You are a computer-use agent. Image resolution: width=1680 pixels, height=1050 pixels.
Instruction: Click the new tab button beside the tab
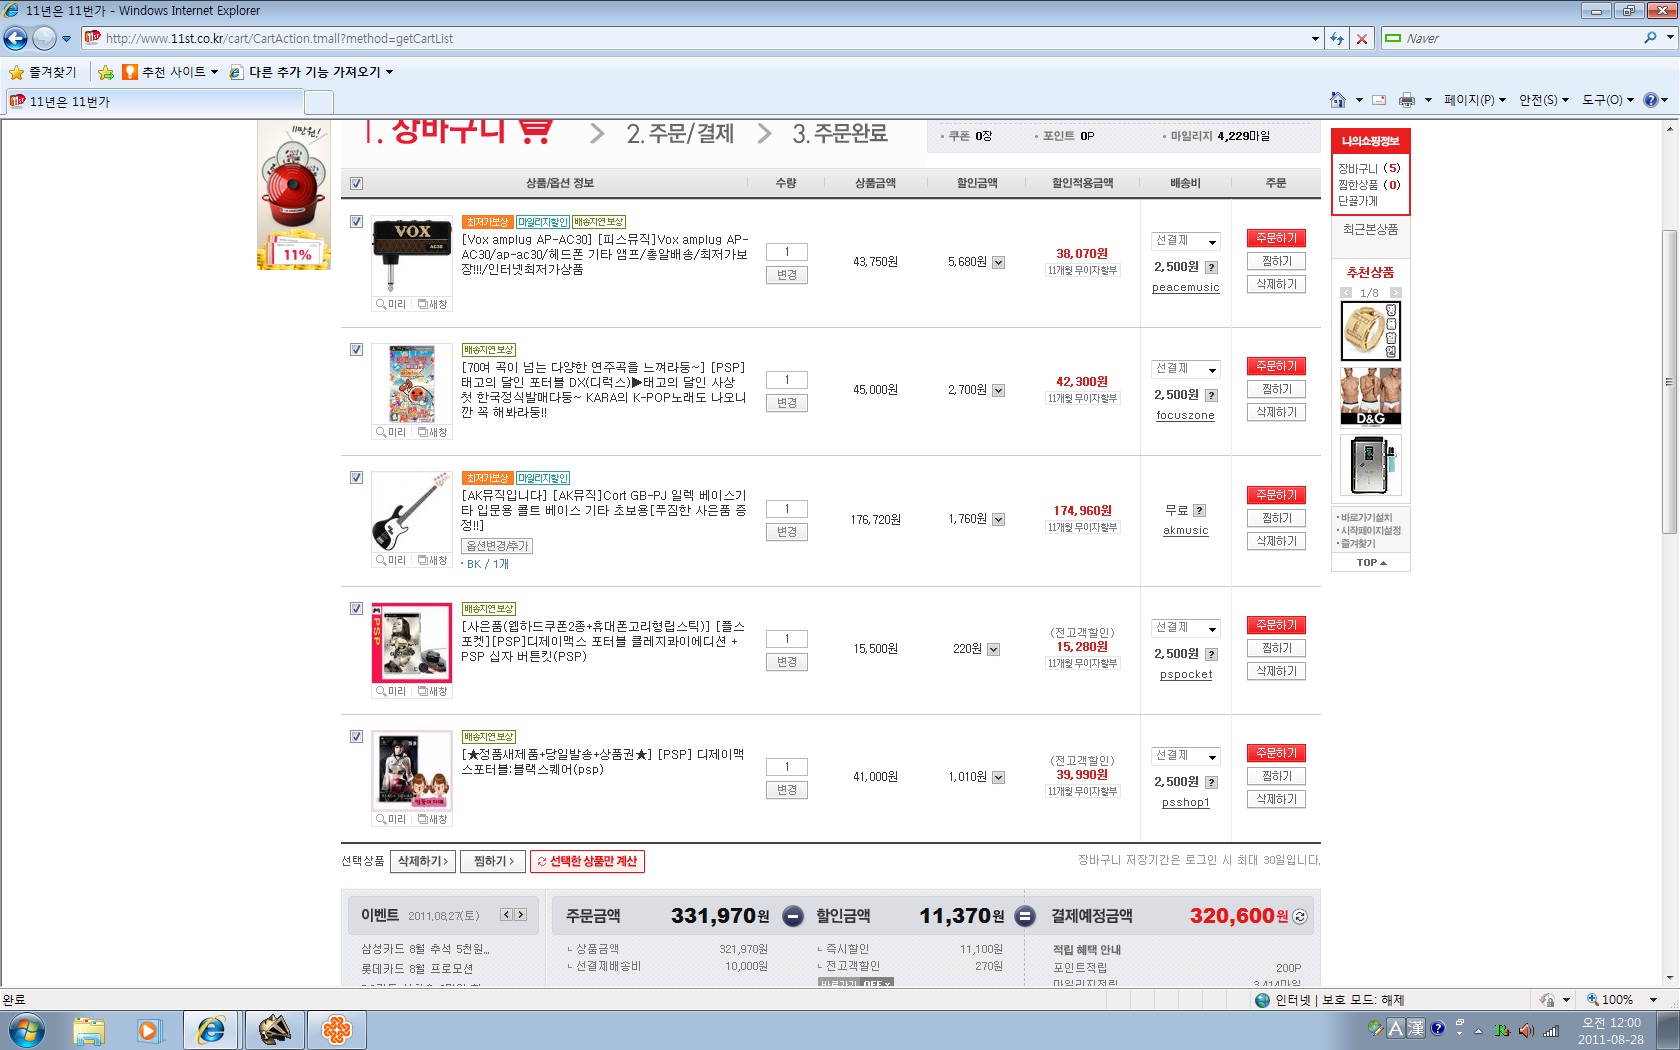pyautogui.click(x=318, y=102)
